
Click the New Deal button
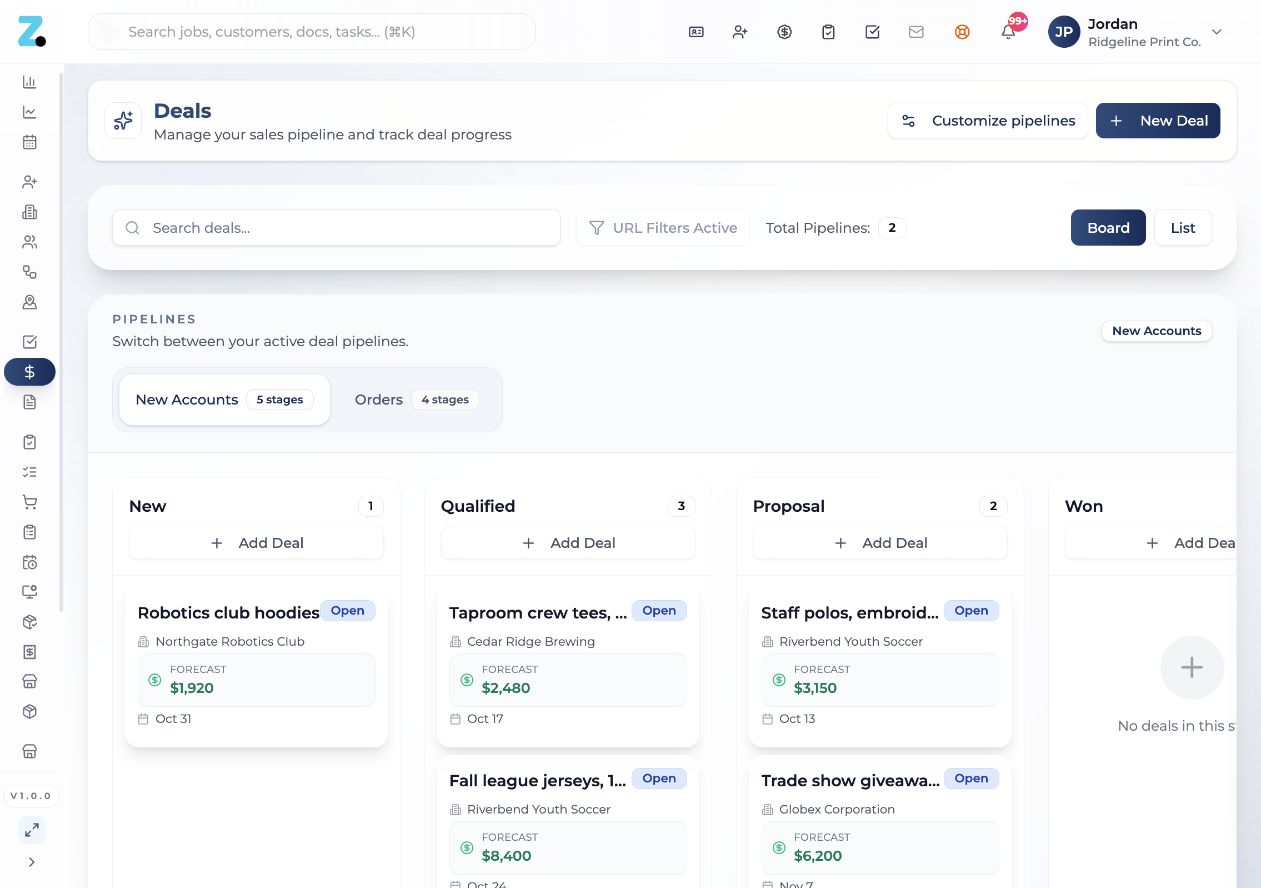point(1158,121)
